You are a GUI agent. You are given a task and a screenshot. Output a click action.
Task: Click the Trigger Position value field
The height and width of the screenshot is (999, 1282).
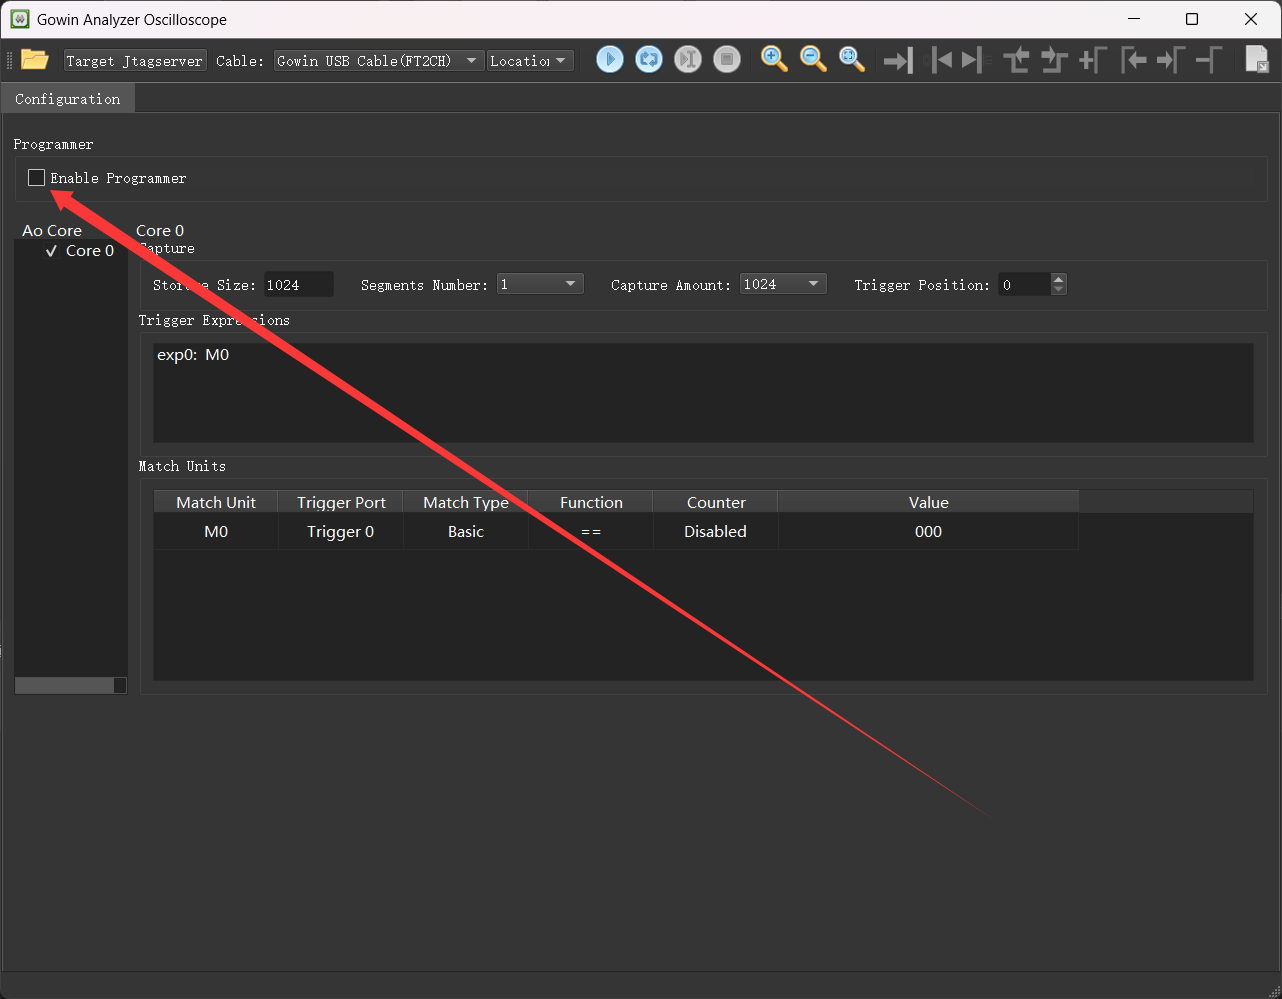tap(1025, 285)
